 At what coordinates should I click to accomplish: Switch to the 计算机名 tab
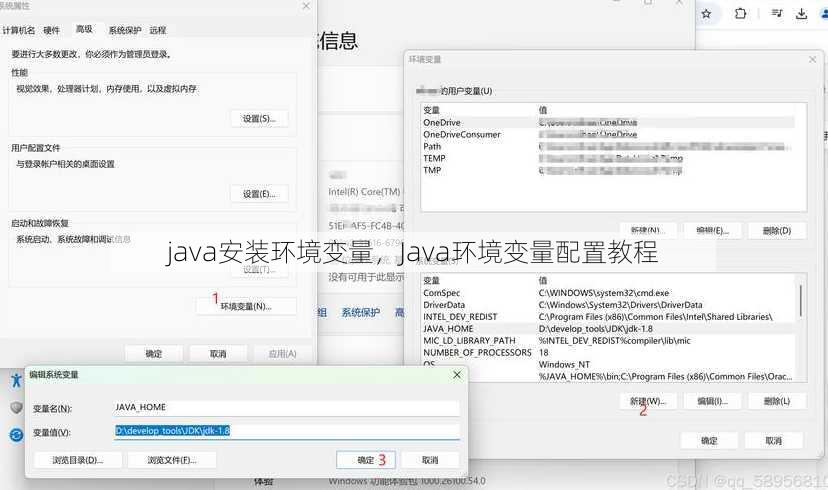coord(18,30)
